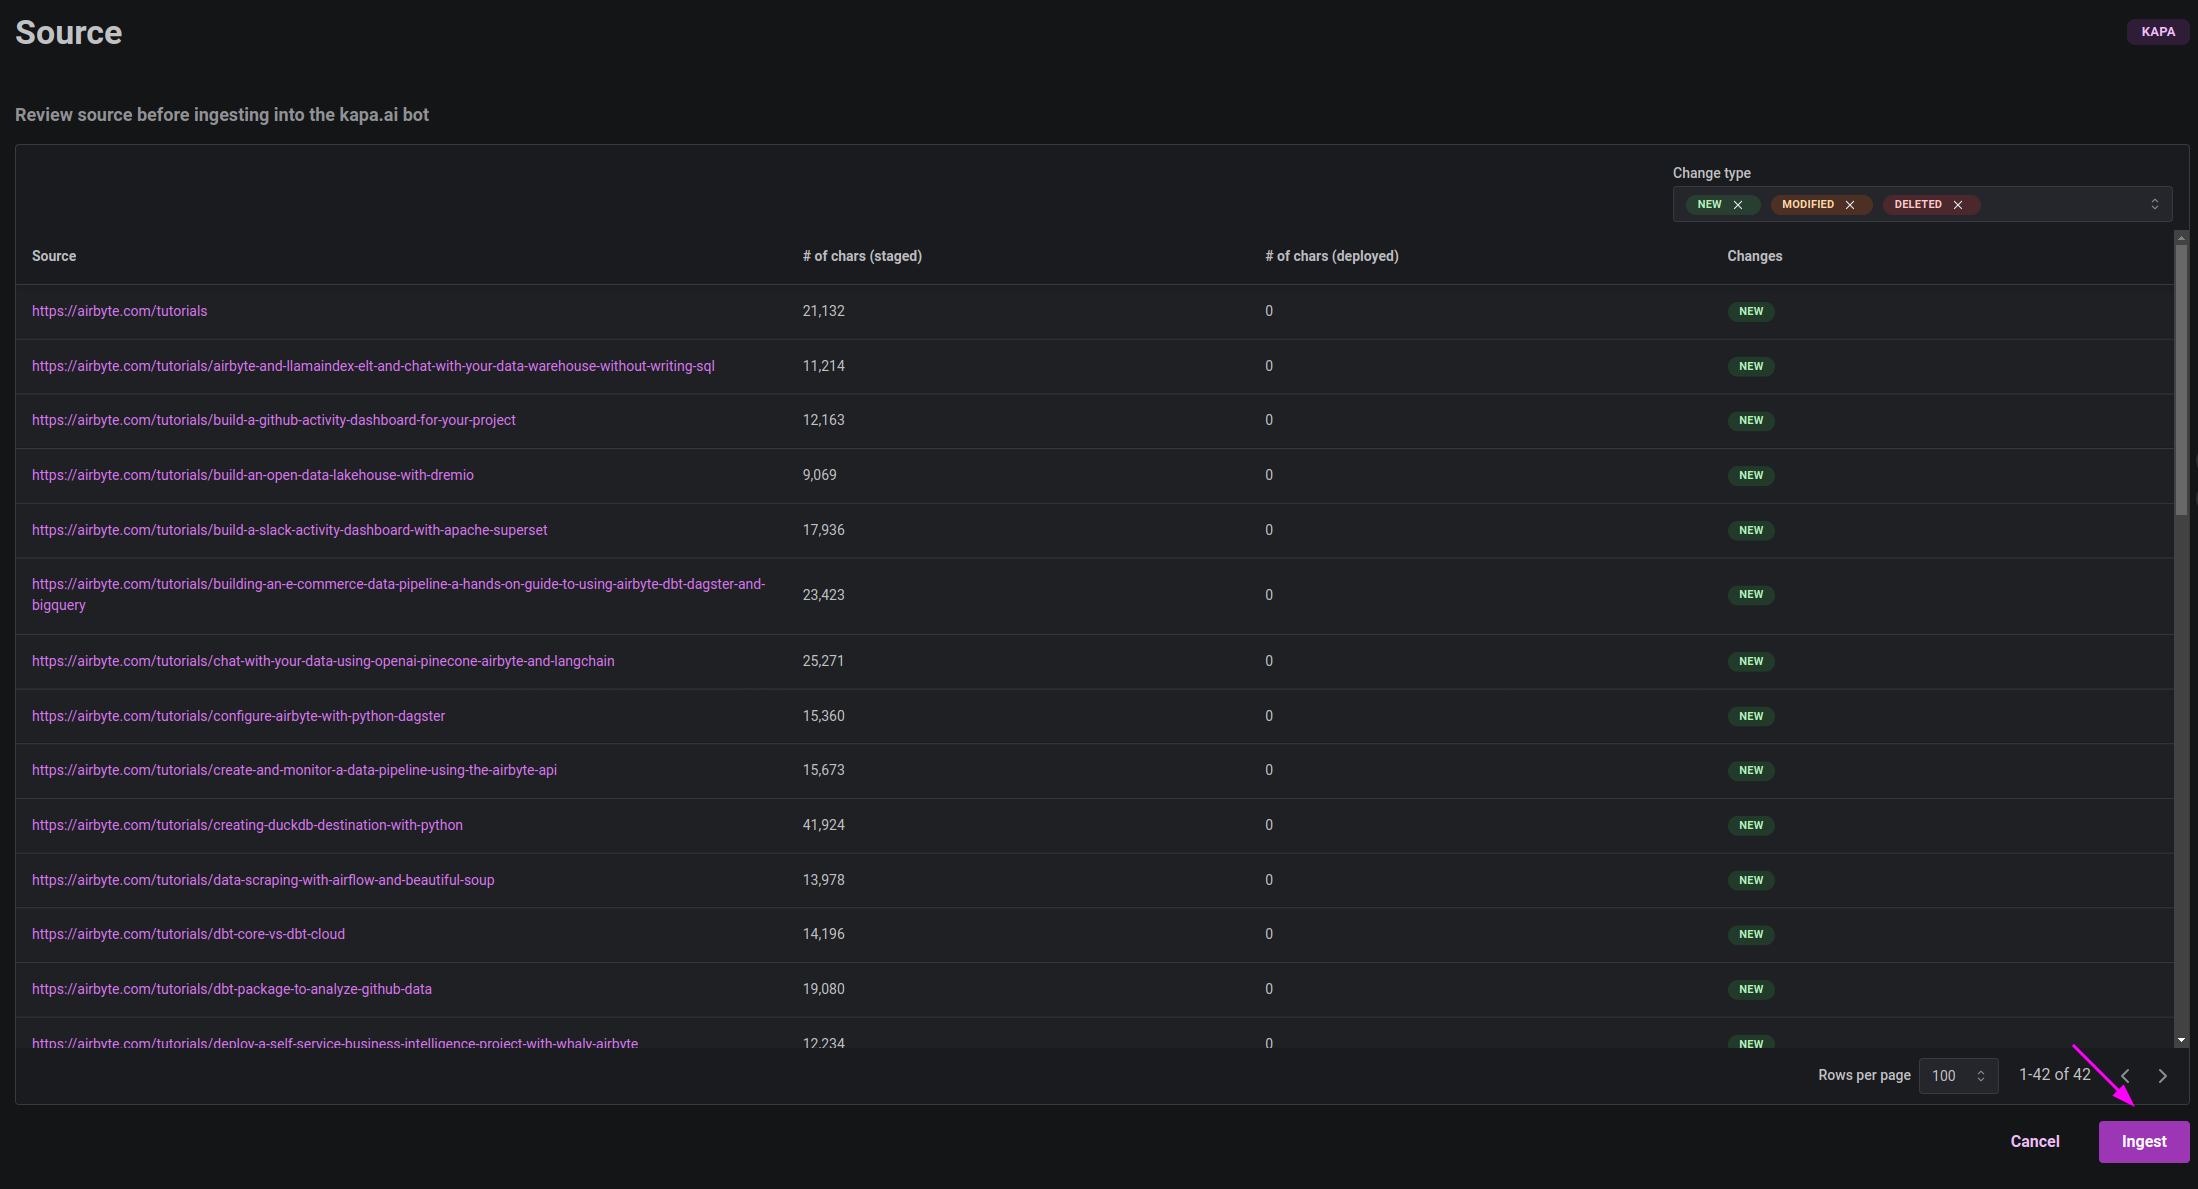Image resolution: width=2198 pixels, height=1189 pixels.
Task: Open the dbt-core-vs-dbt-cloud link
Action: (188, 934)
